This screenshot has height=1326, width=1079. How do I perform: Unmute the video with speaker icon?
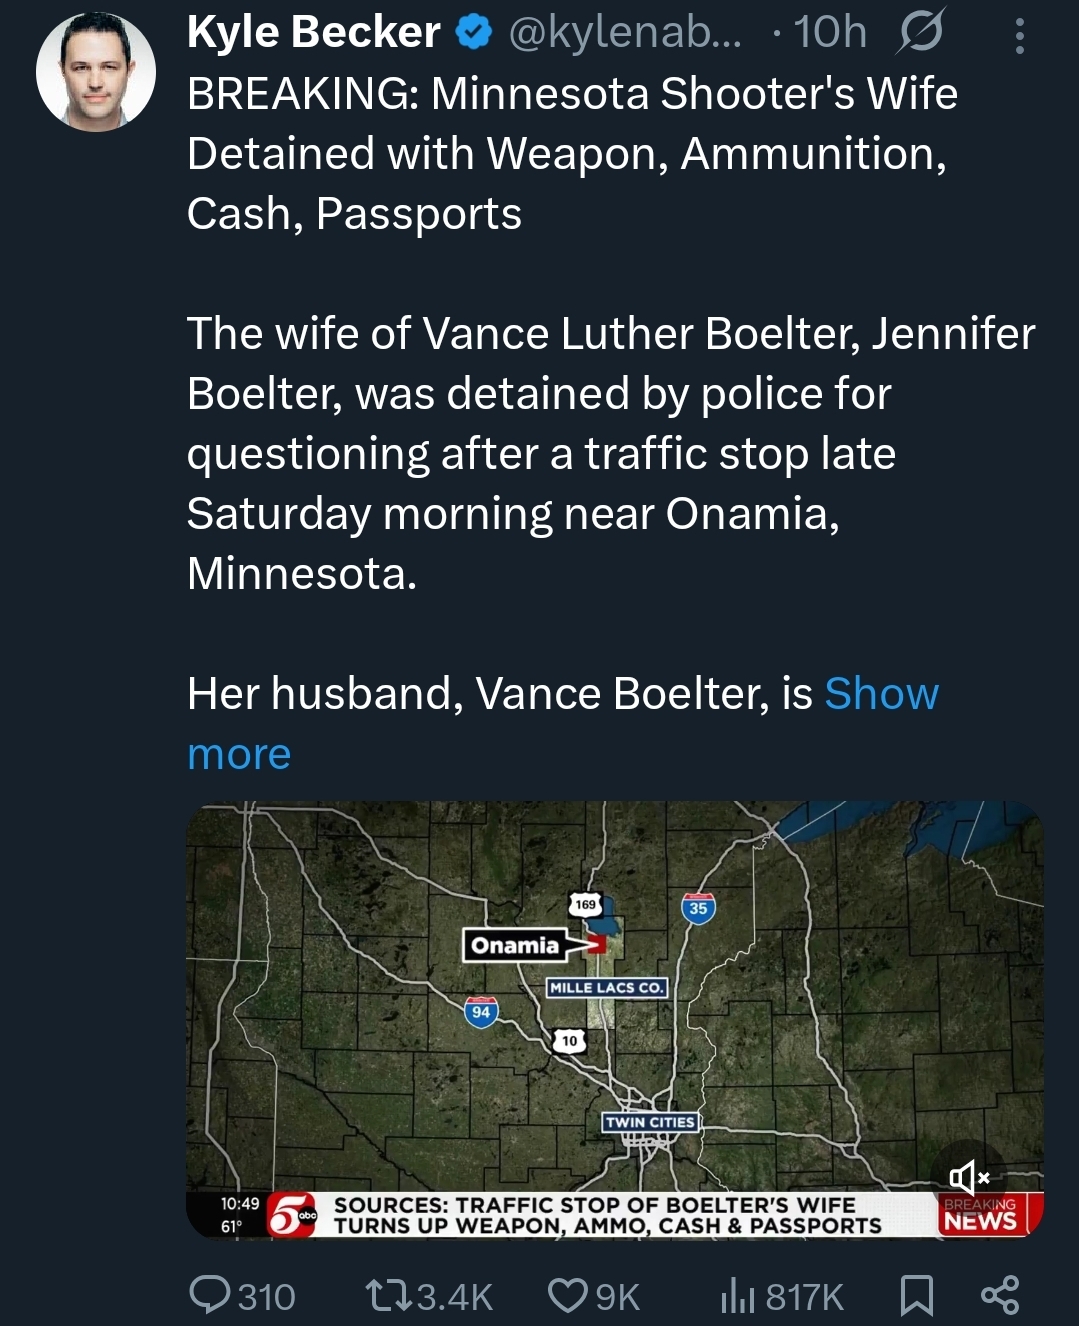[x=968, y=1176]
